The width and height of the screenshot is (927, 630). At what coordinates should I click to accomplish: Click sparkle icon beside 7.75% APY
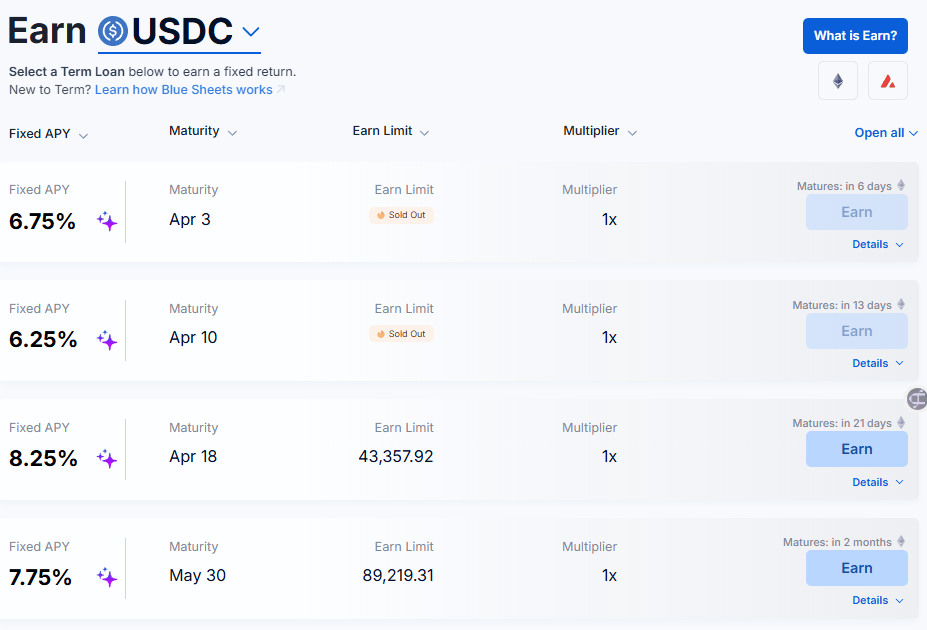coord(107,577)
